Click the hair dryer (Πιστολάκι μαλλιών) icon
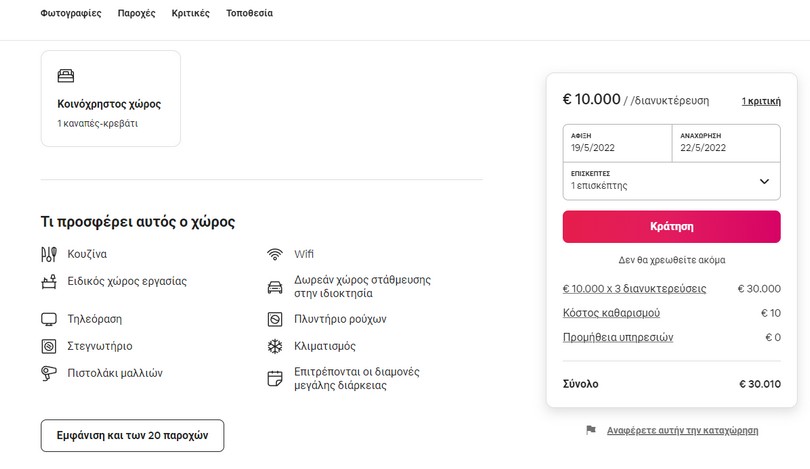 click(x=49, y=374)
